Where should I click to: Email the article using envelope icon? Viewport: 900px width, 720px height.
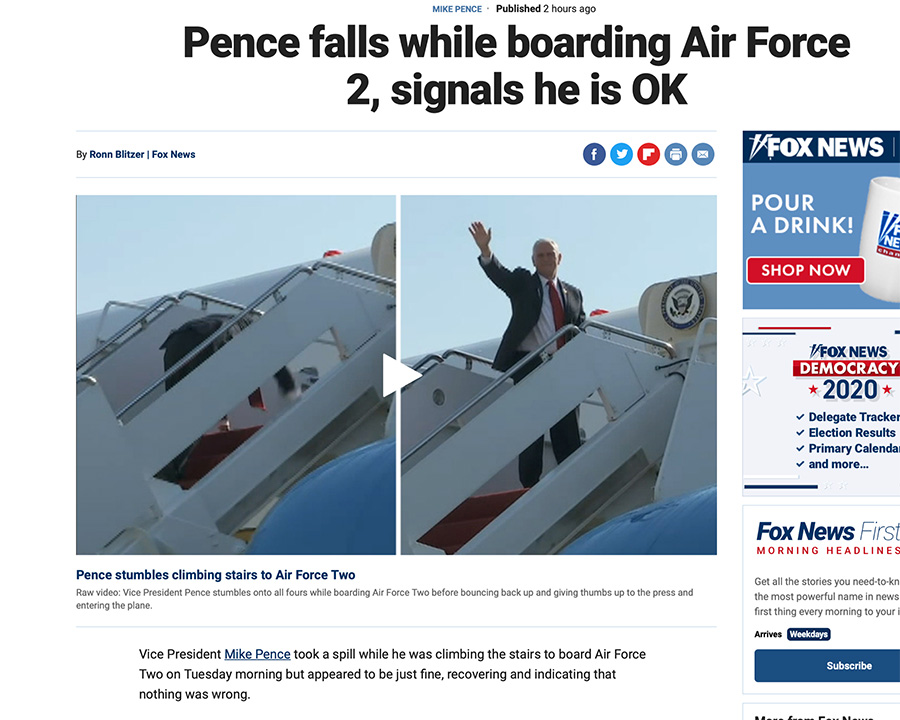coord(703,154)
